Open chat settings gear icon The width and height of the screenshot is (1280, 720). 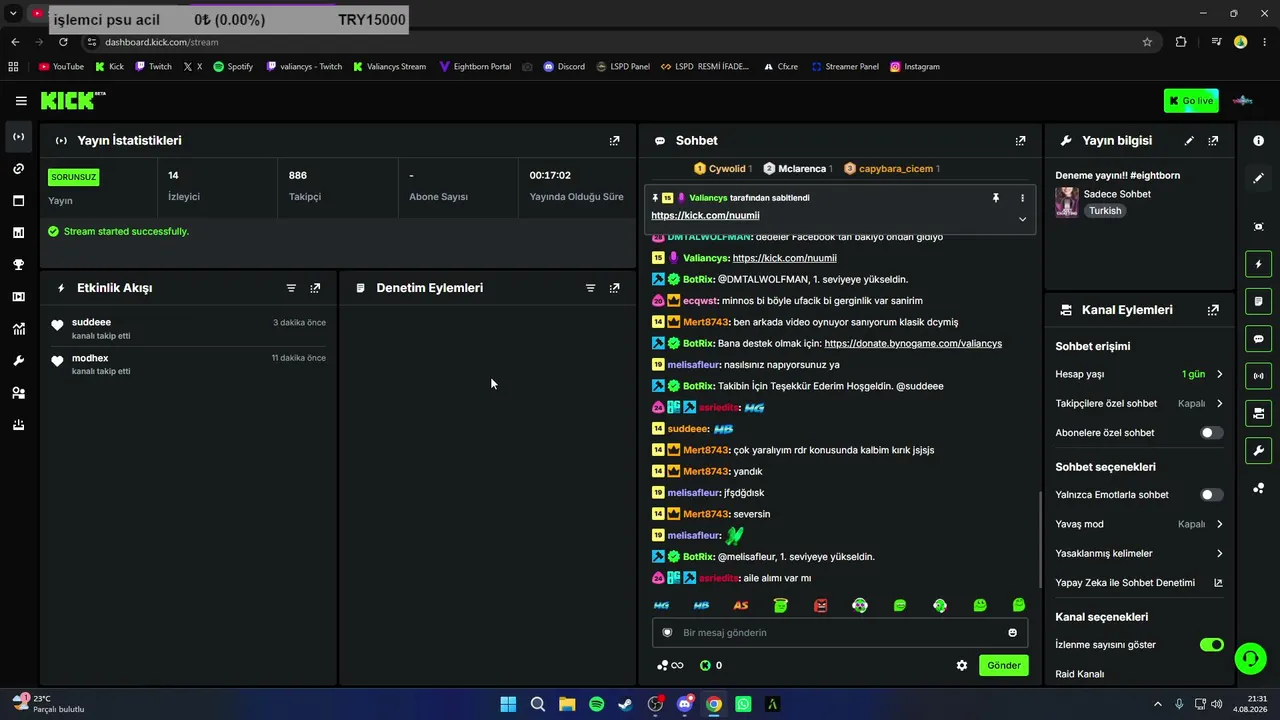962,666
